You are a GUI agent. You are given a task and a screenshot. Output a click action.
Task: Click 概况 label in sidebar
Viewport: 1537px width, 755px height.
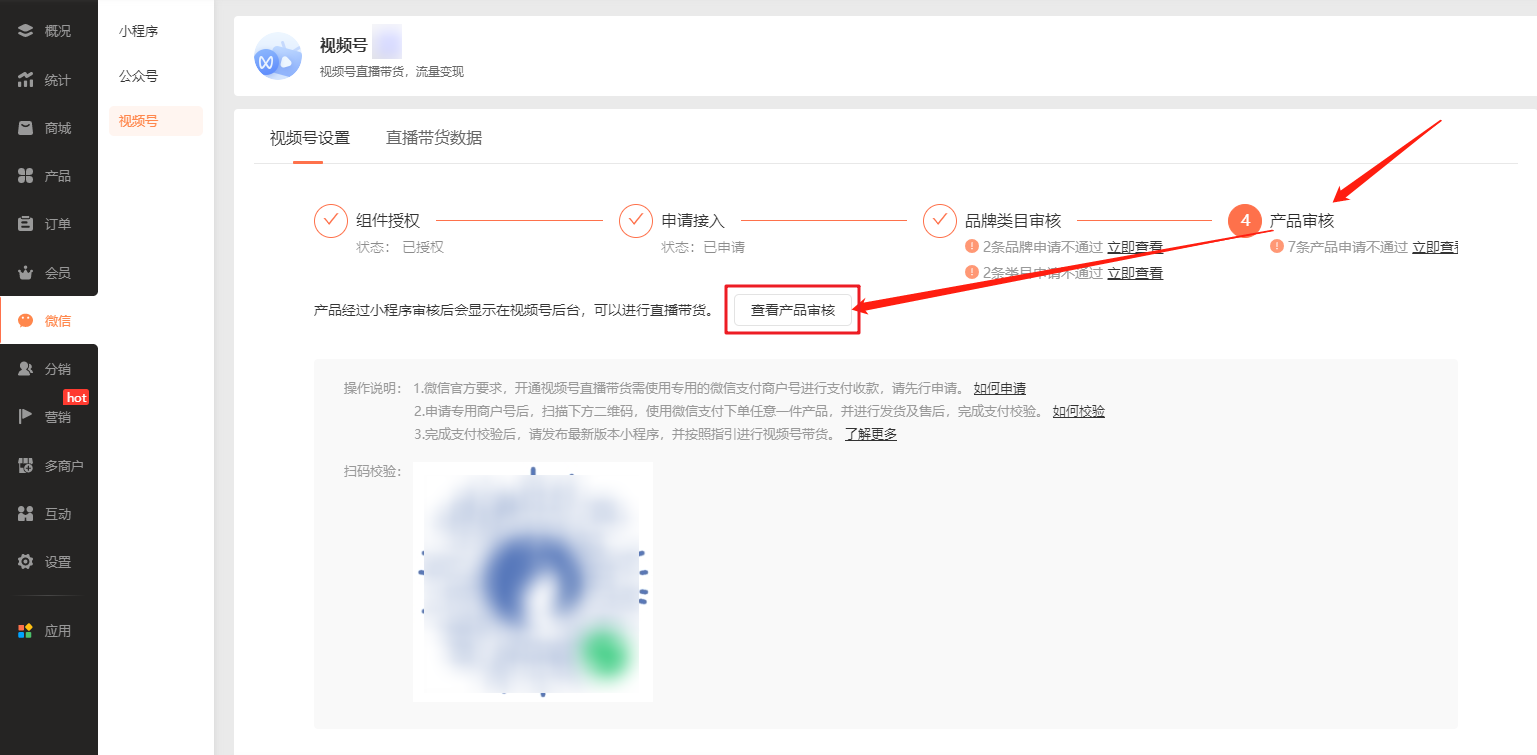click(x=58, y=31)
